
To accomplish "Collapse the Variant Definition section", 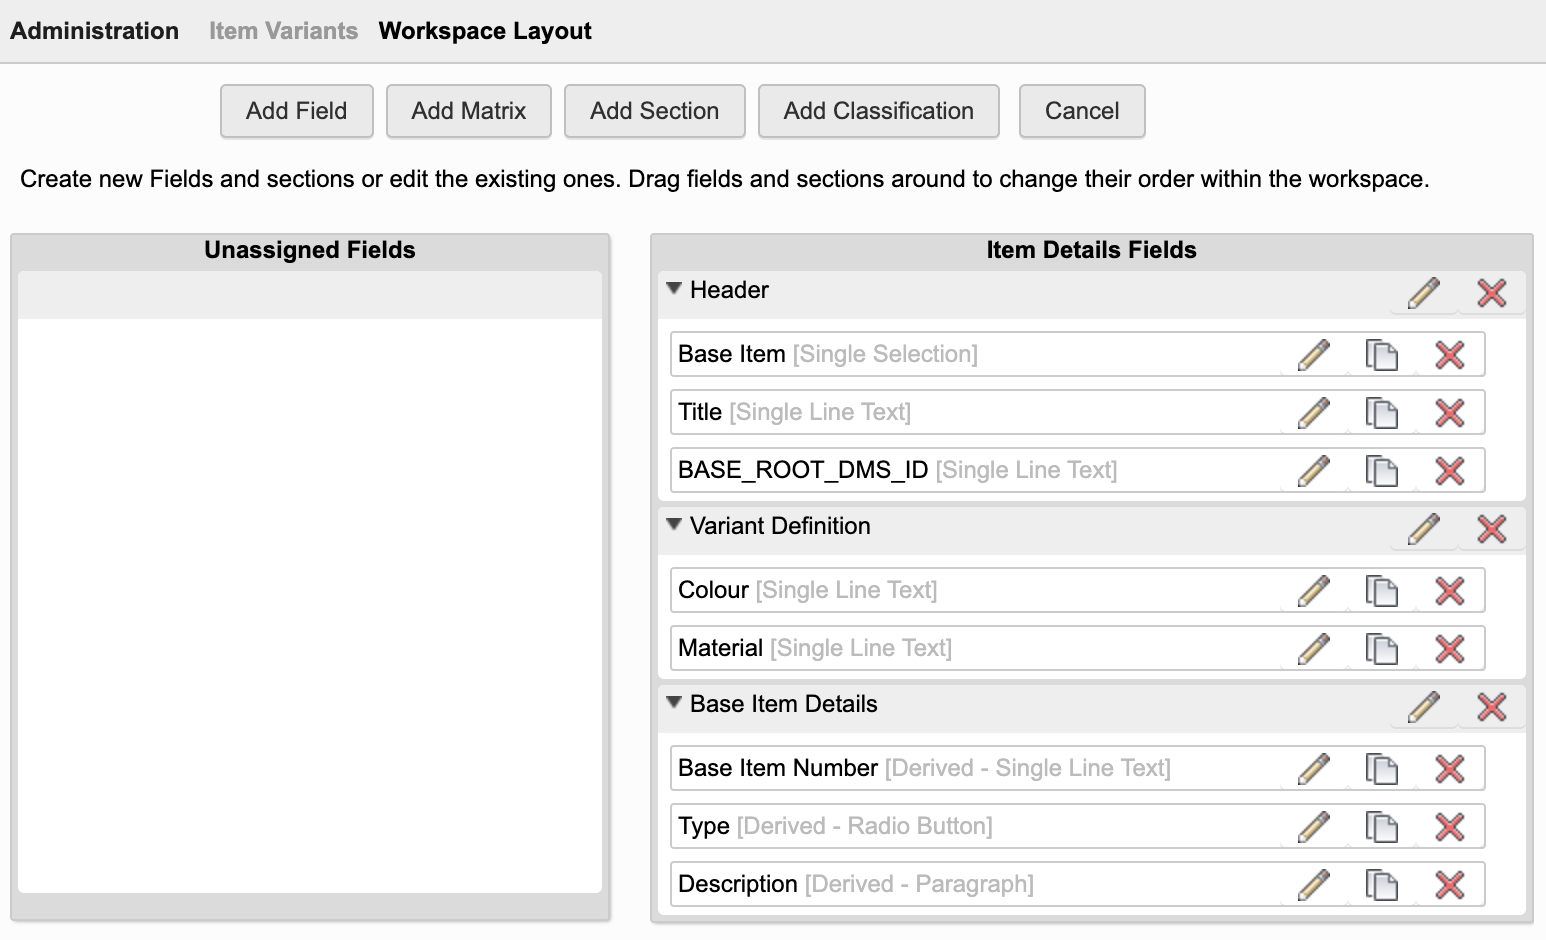I will pyautogui.click(x=674, y=525).
